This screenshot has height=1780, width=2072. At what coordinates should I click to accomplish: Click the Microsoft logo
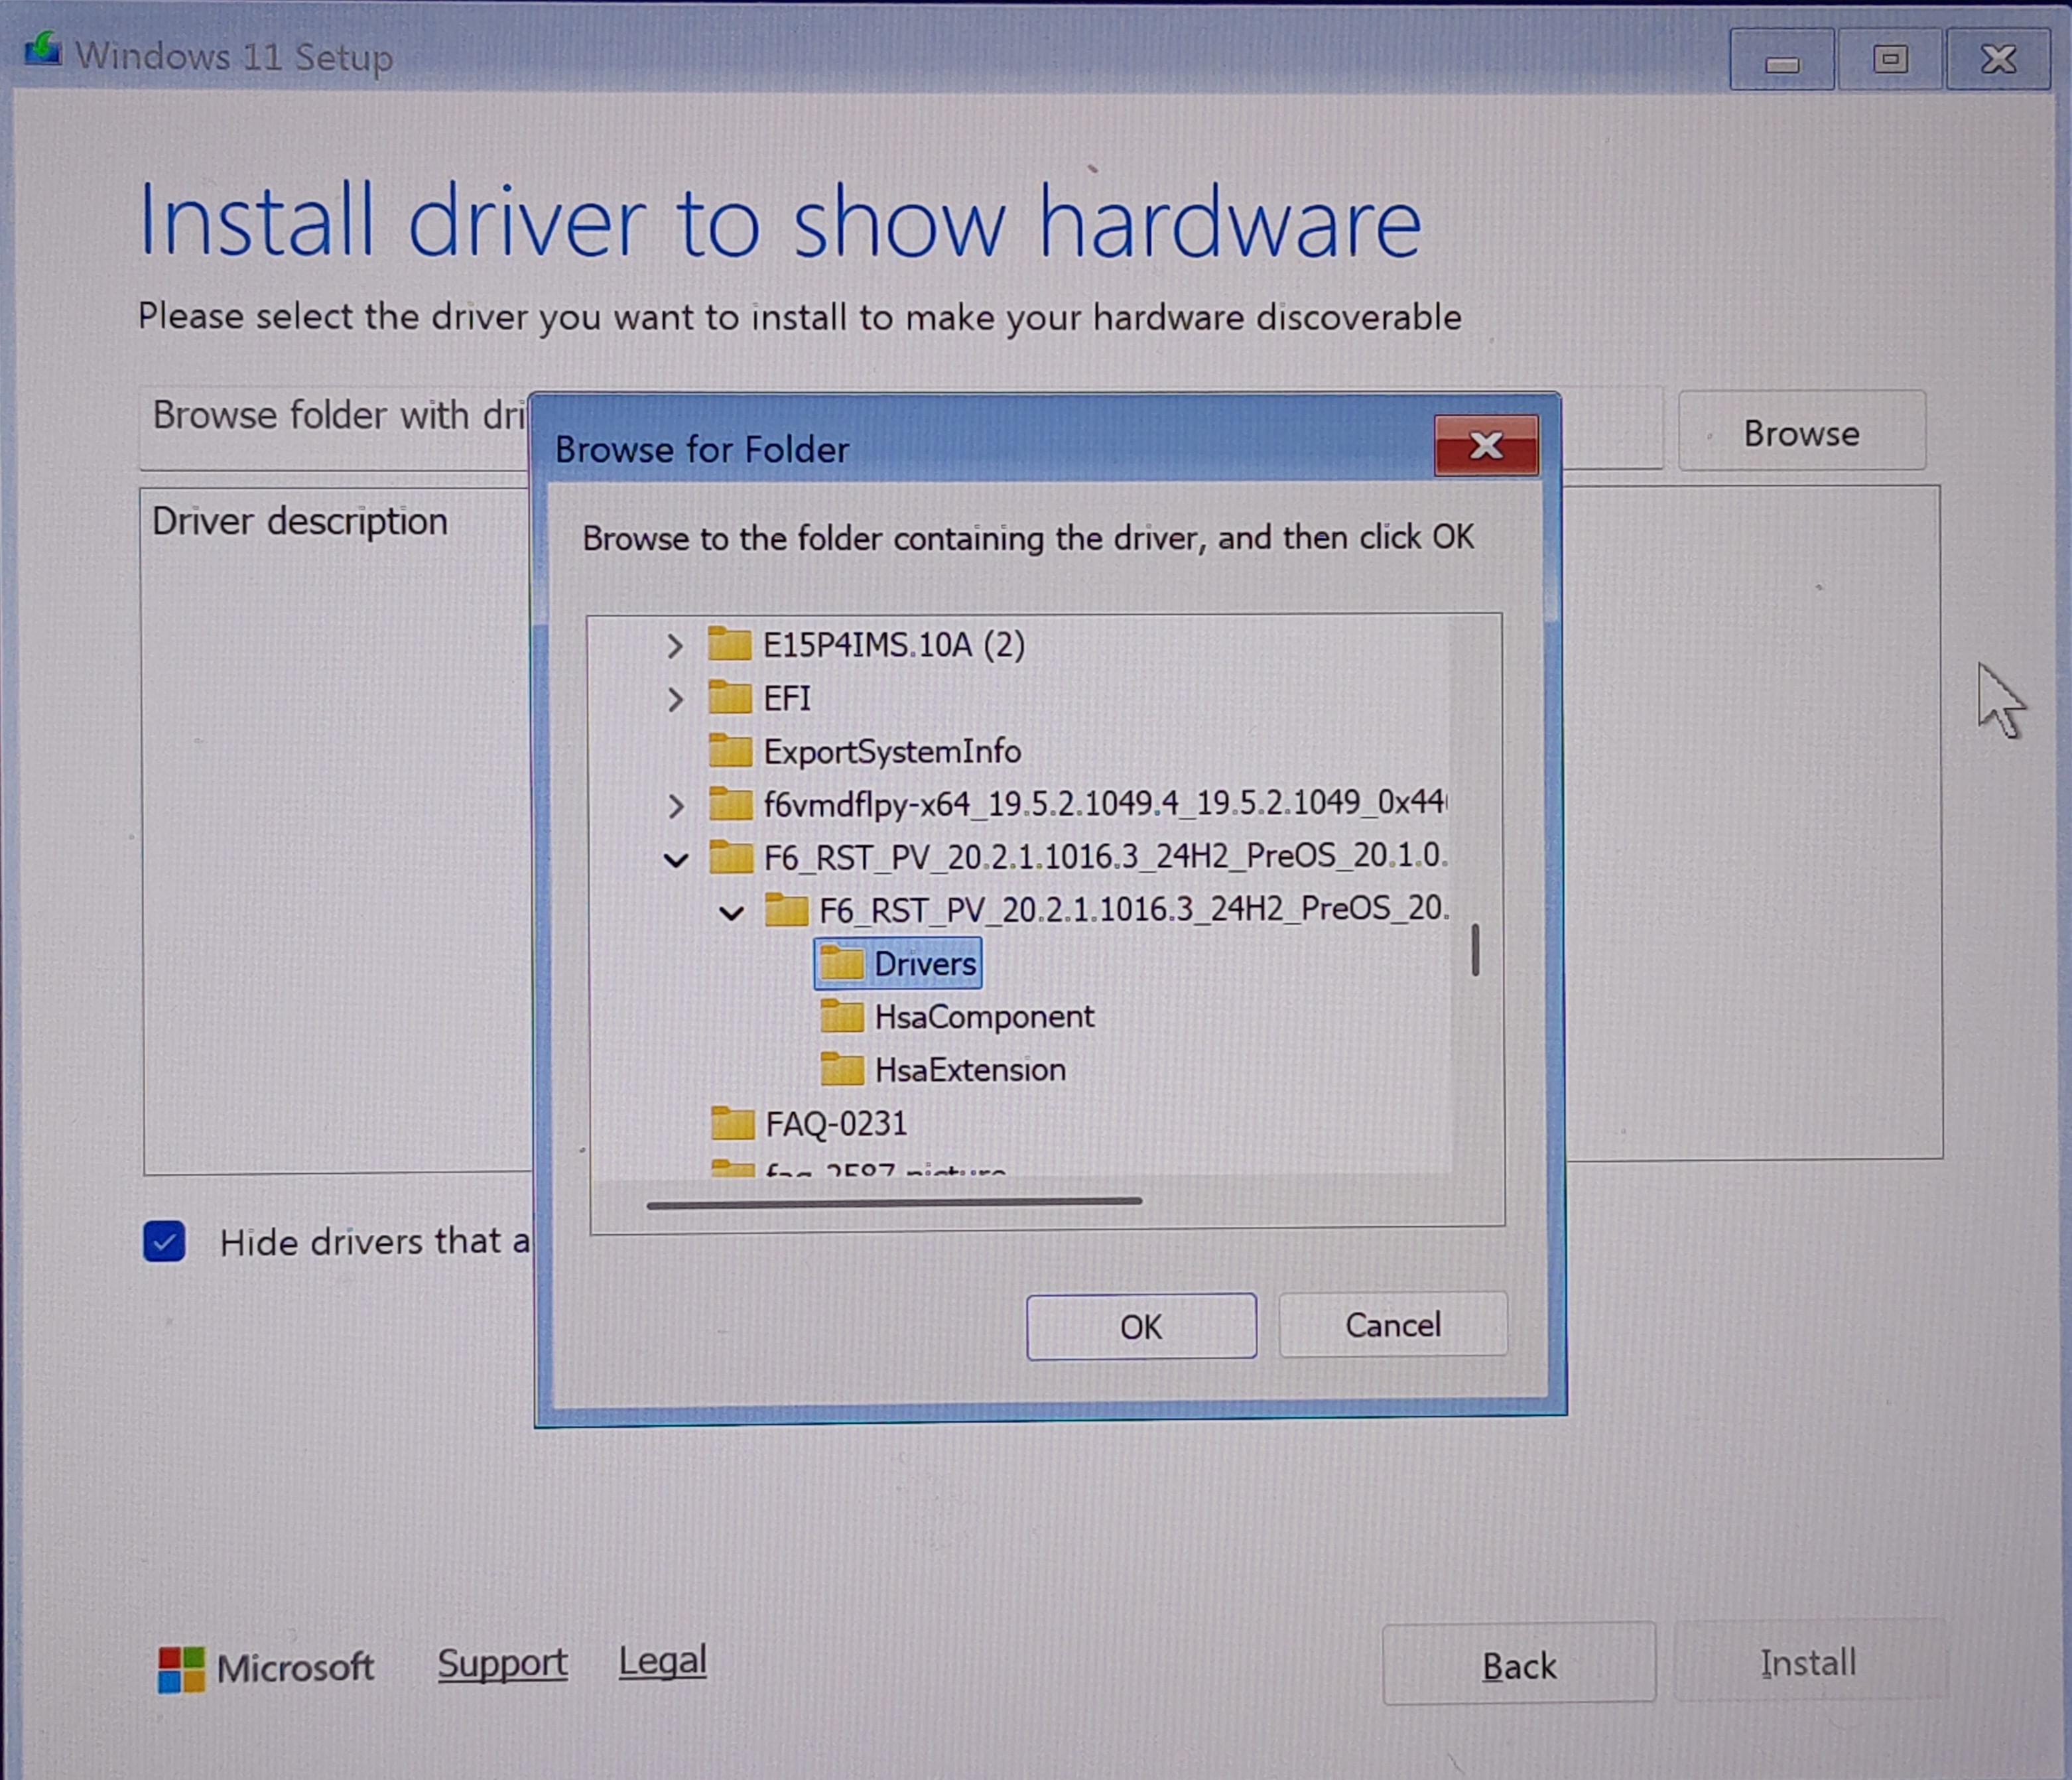(x=181, y=1669)
